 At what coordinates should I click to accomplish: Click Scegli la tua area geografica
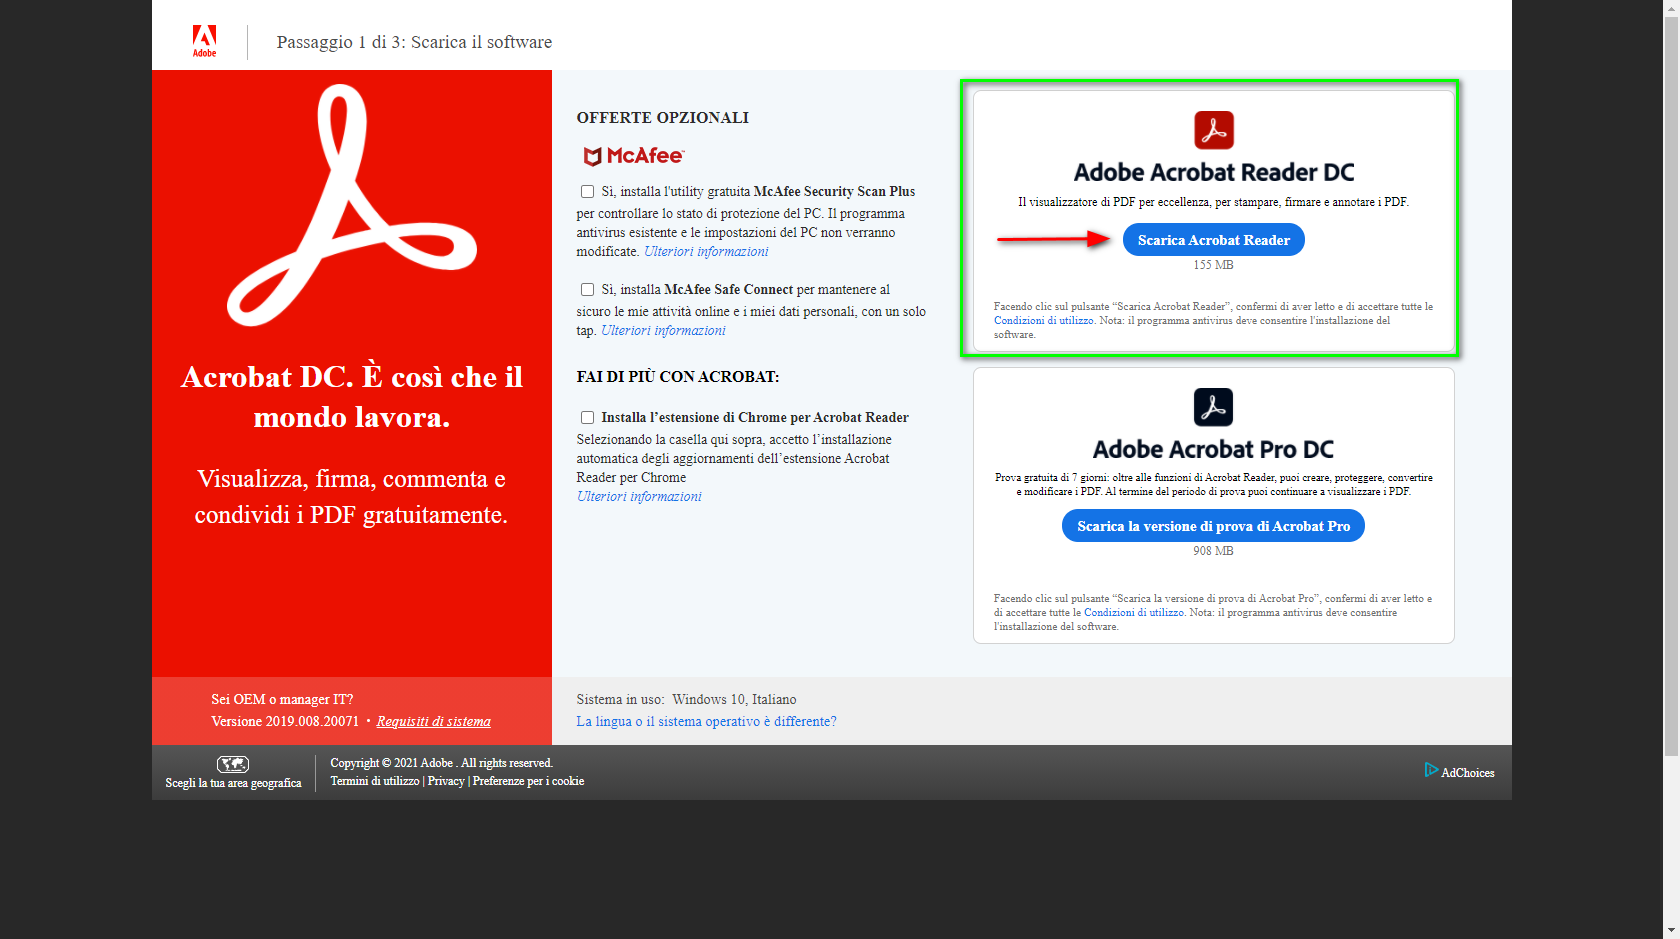233,783
